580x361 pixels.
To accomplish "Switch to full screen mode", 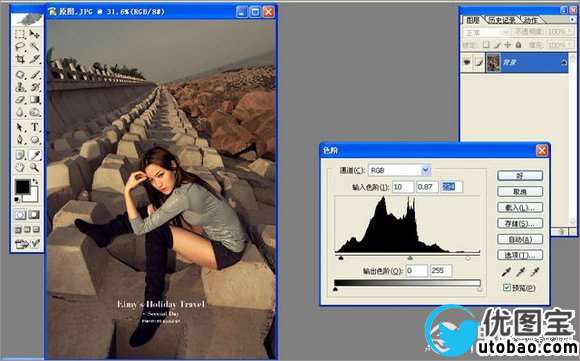I will click(36, 230).
